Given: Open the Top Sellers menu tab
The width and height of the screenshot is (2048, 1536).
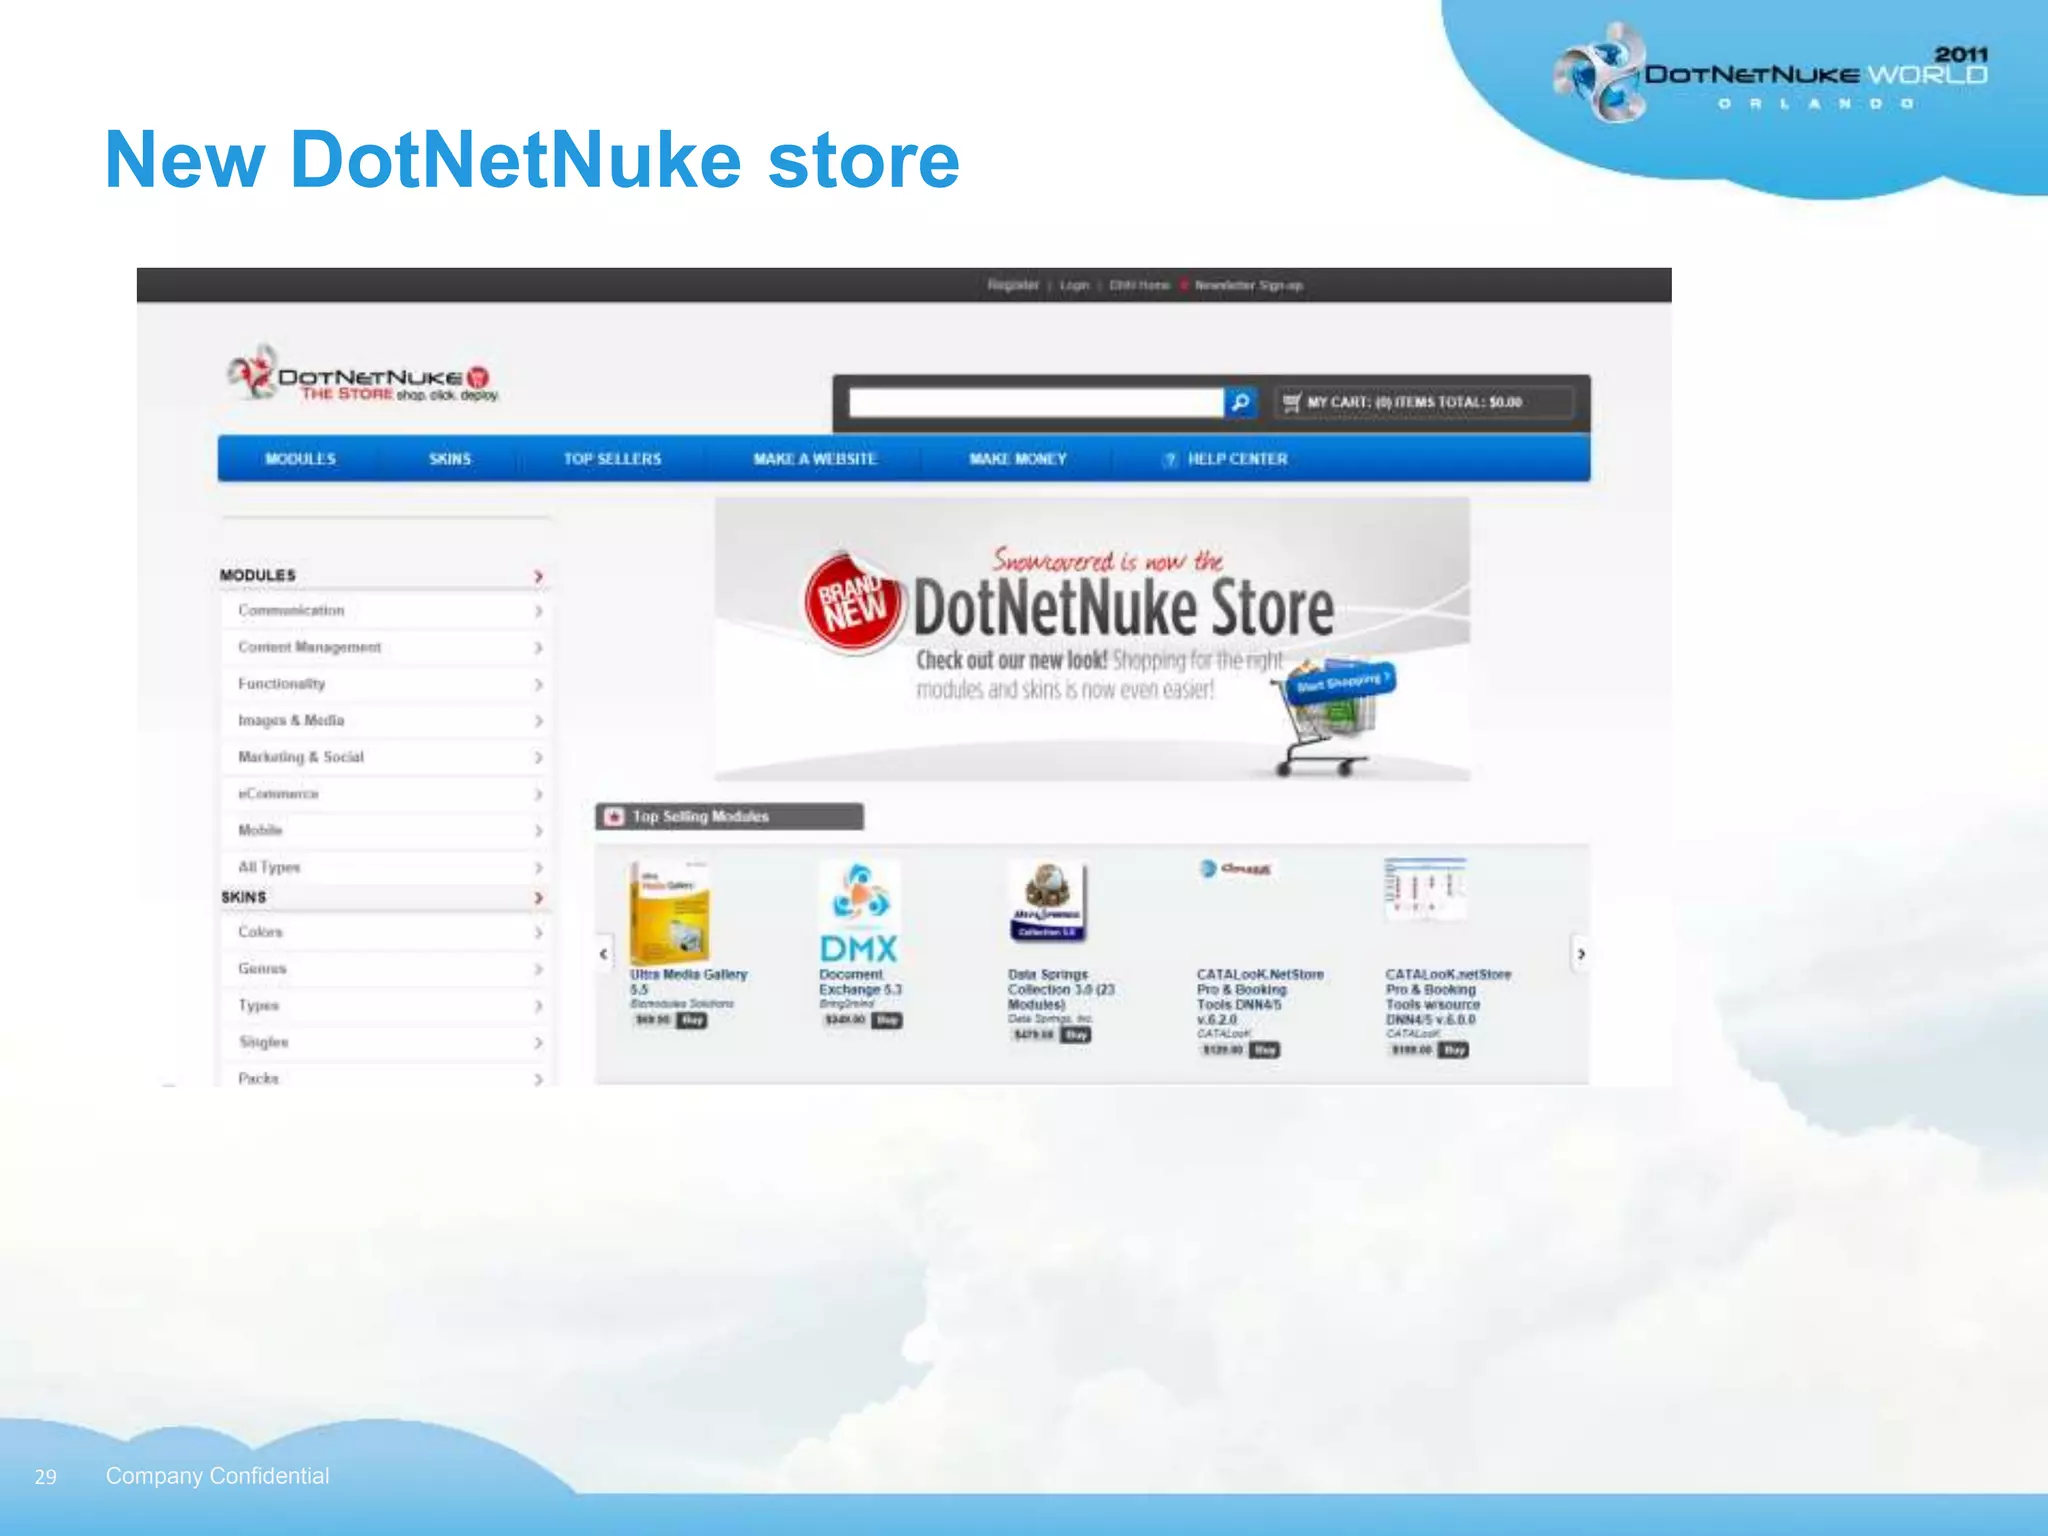Looking at the screenshot, I should (x=612, y=459).
